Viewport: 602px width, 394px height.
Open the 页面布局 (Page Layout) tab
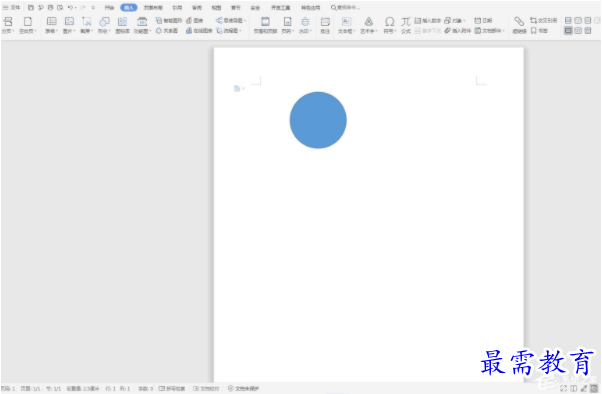coord(153,7)
